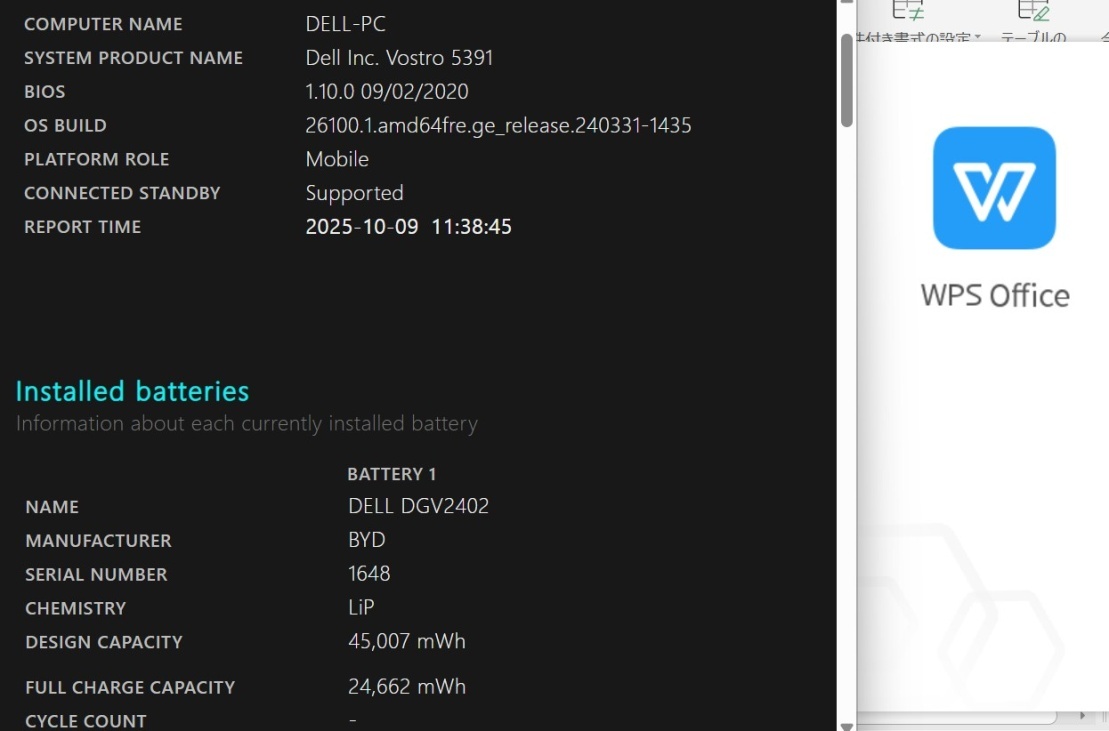Click the conditional formatting ribbon icon

(x=908, y=10)
